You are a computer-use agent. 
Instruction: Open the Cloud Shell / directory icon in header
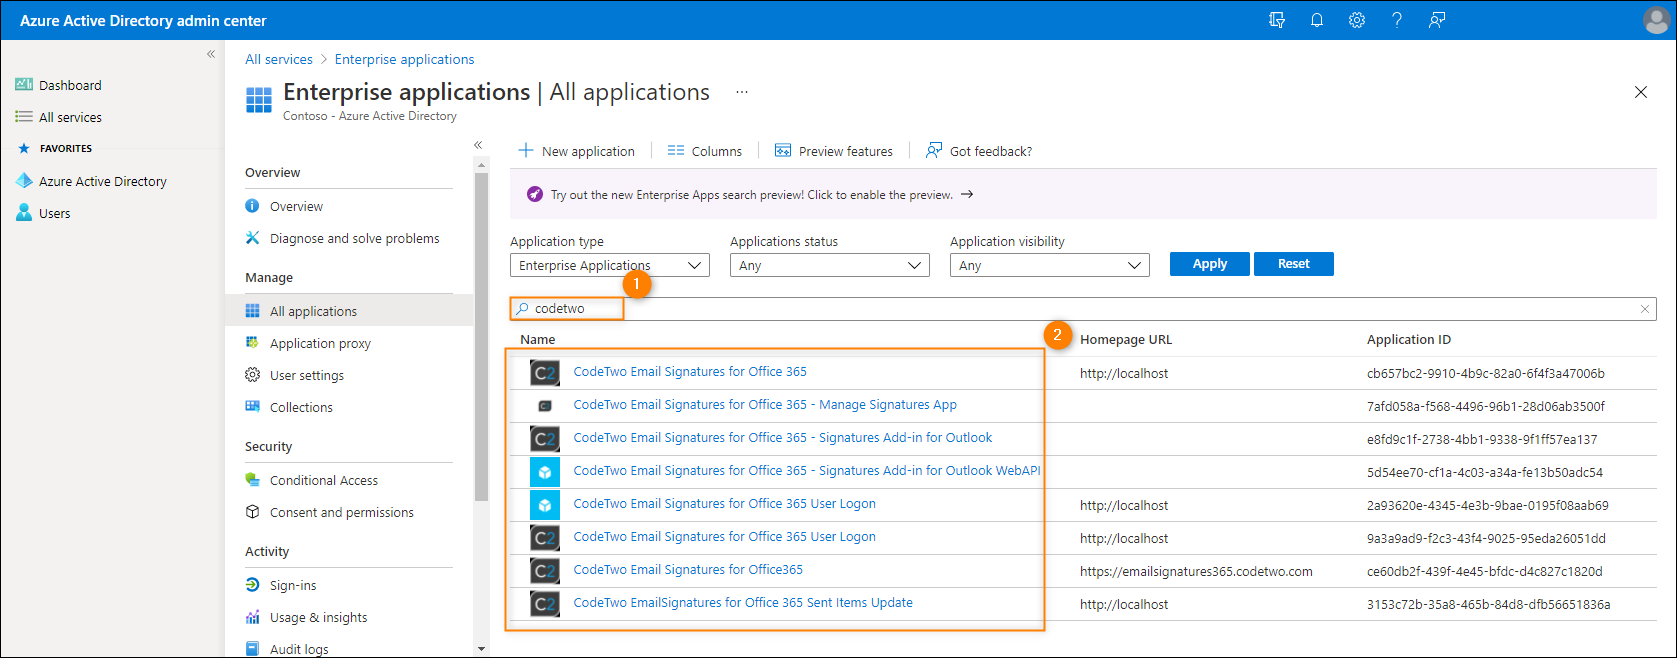point(1277,20)
